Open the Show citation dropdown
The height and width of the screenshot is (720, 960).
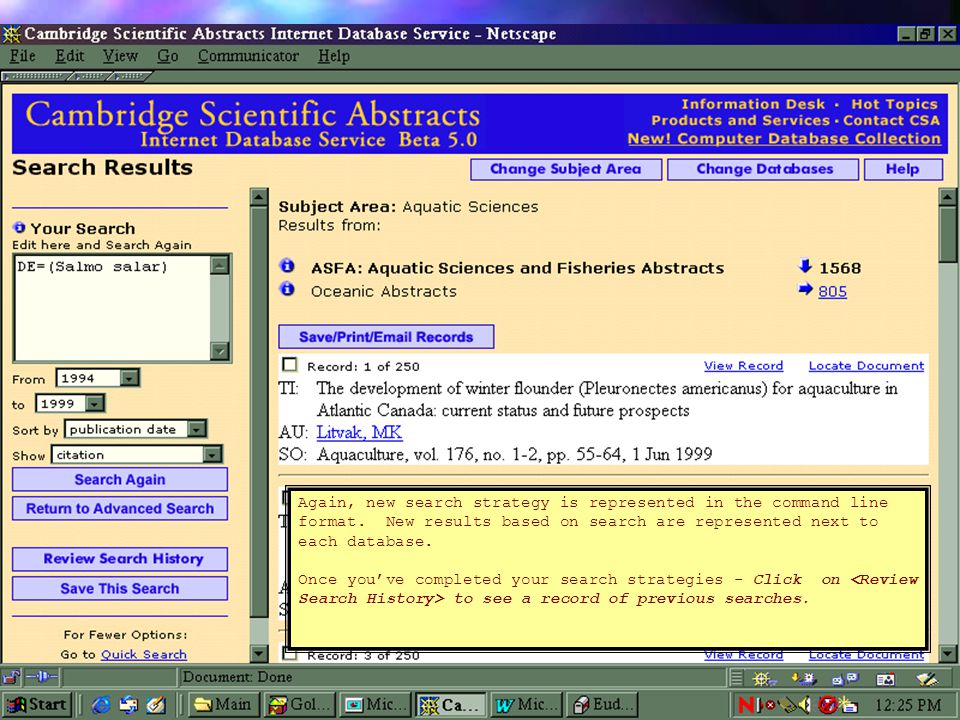click(x=212, y=455)
